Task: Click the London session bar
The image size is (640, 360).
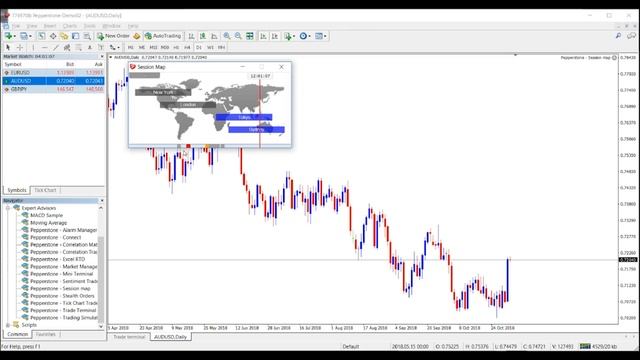Action: [x=188, y=105]
